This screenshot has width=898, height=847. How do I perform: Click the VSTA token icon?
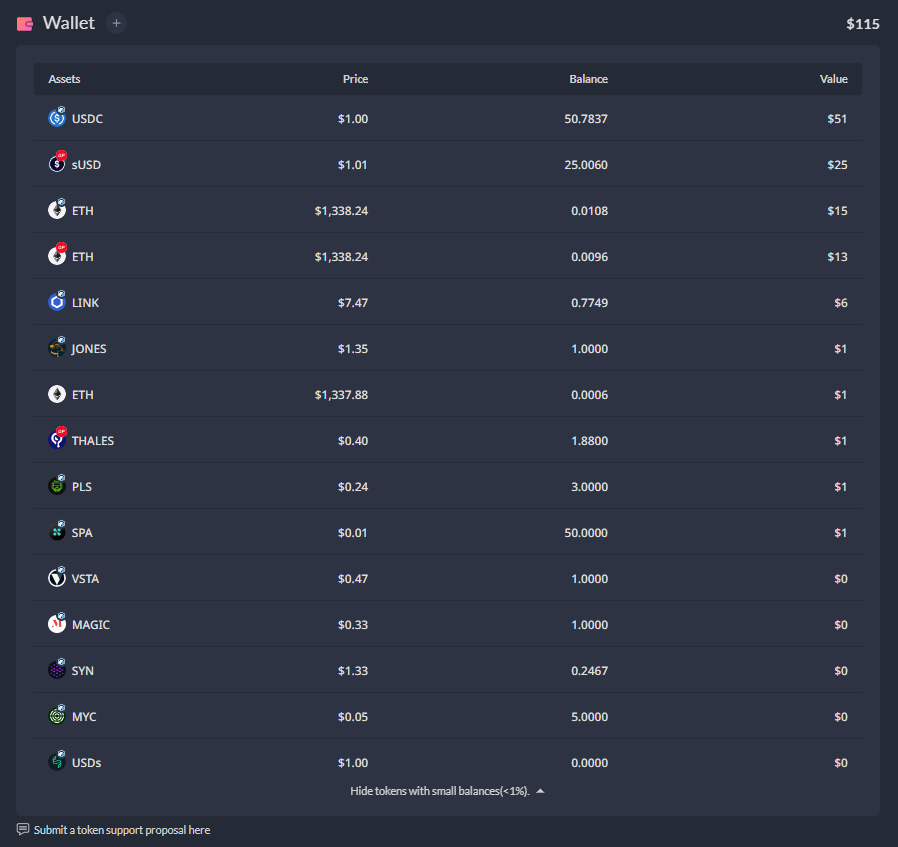pyautogui.click(x=57, y=577)
